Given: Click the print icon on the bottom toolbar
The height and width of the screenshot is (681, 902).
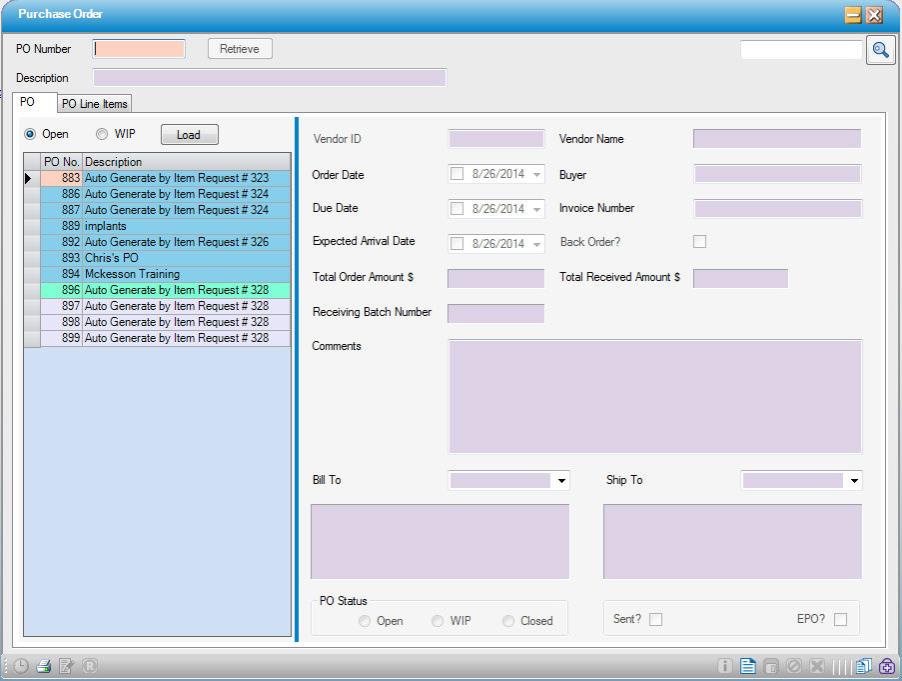Looking at the screenshot, I should (x=44, y=664).
